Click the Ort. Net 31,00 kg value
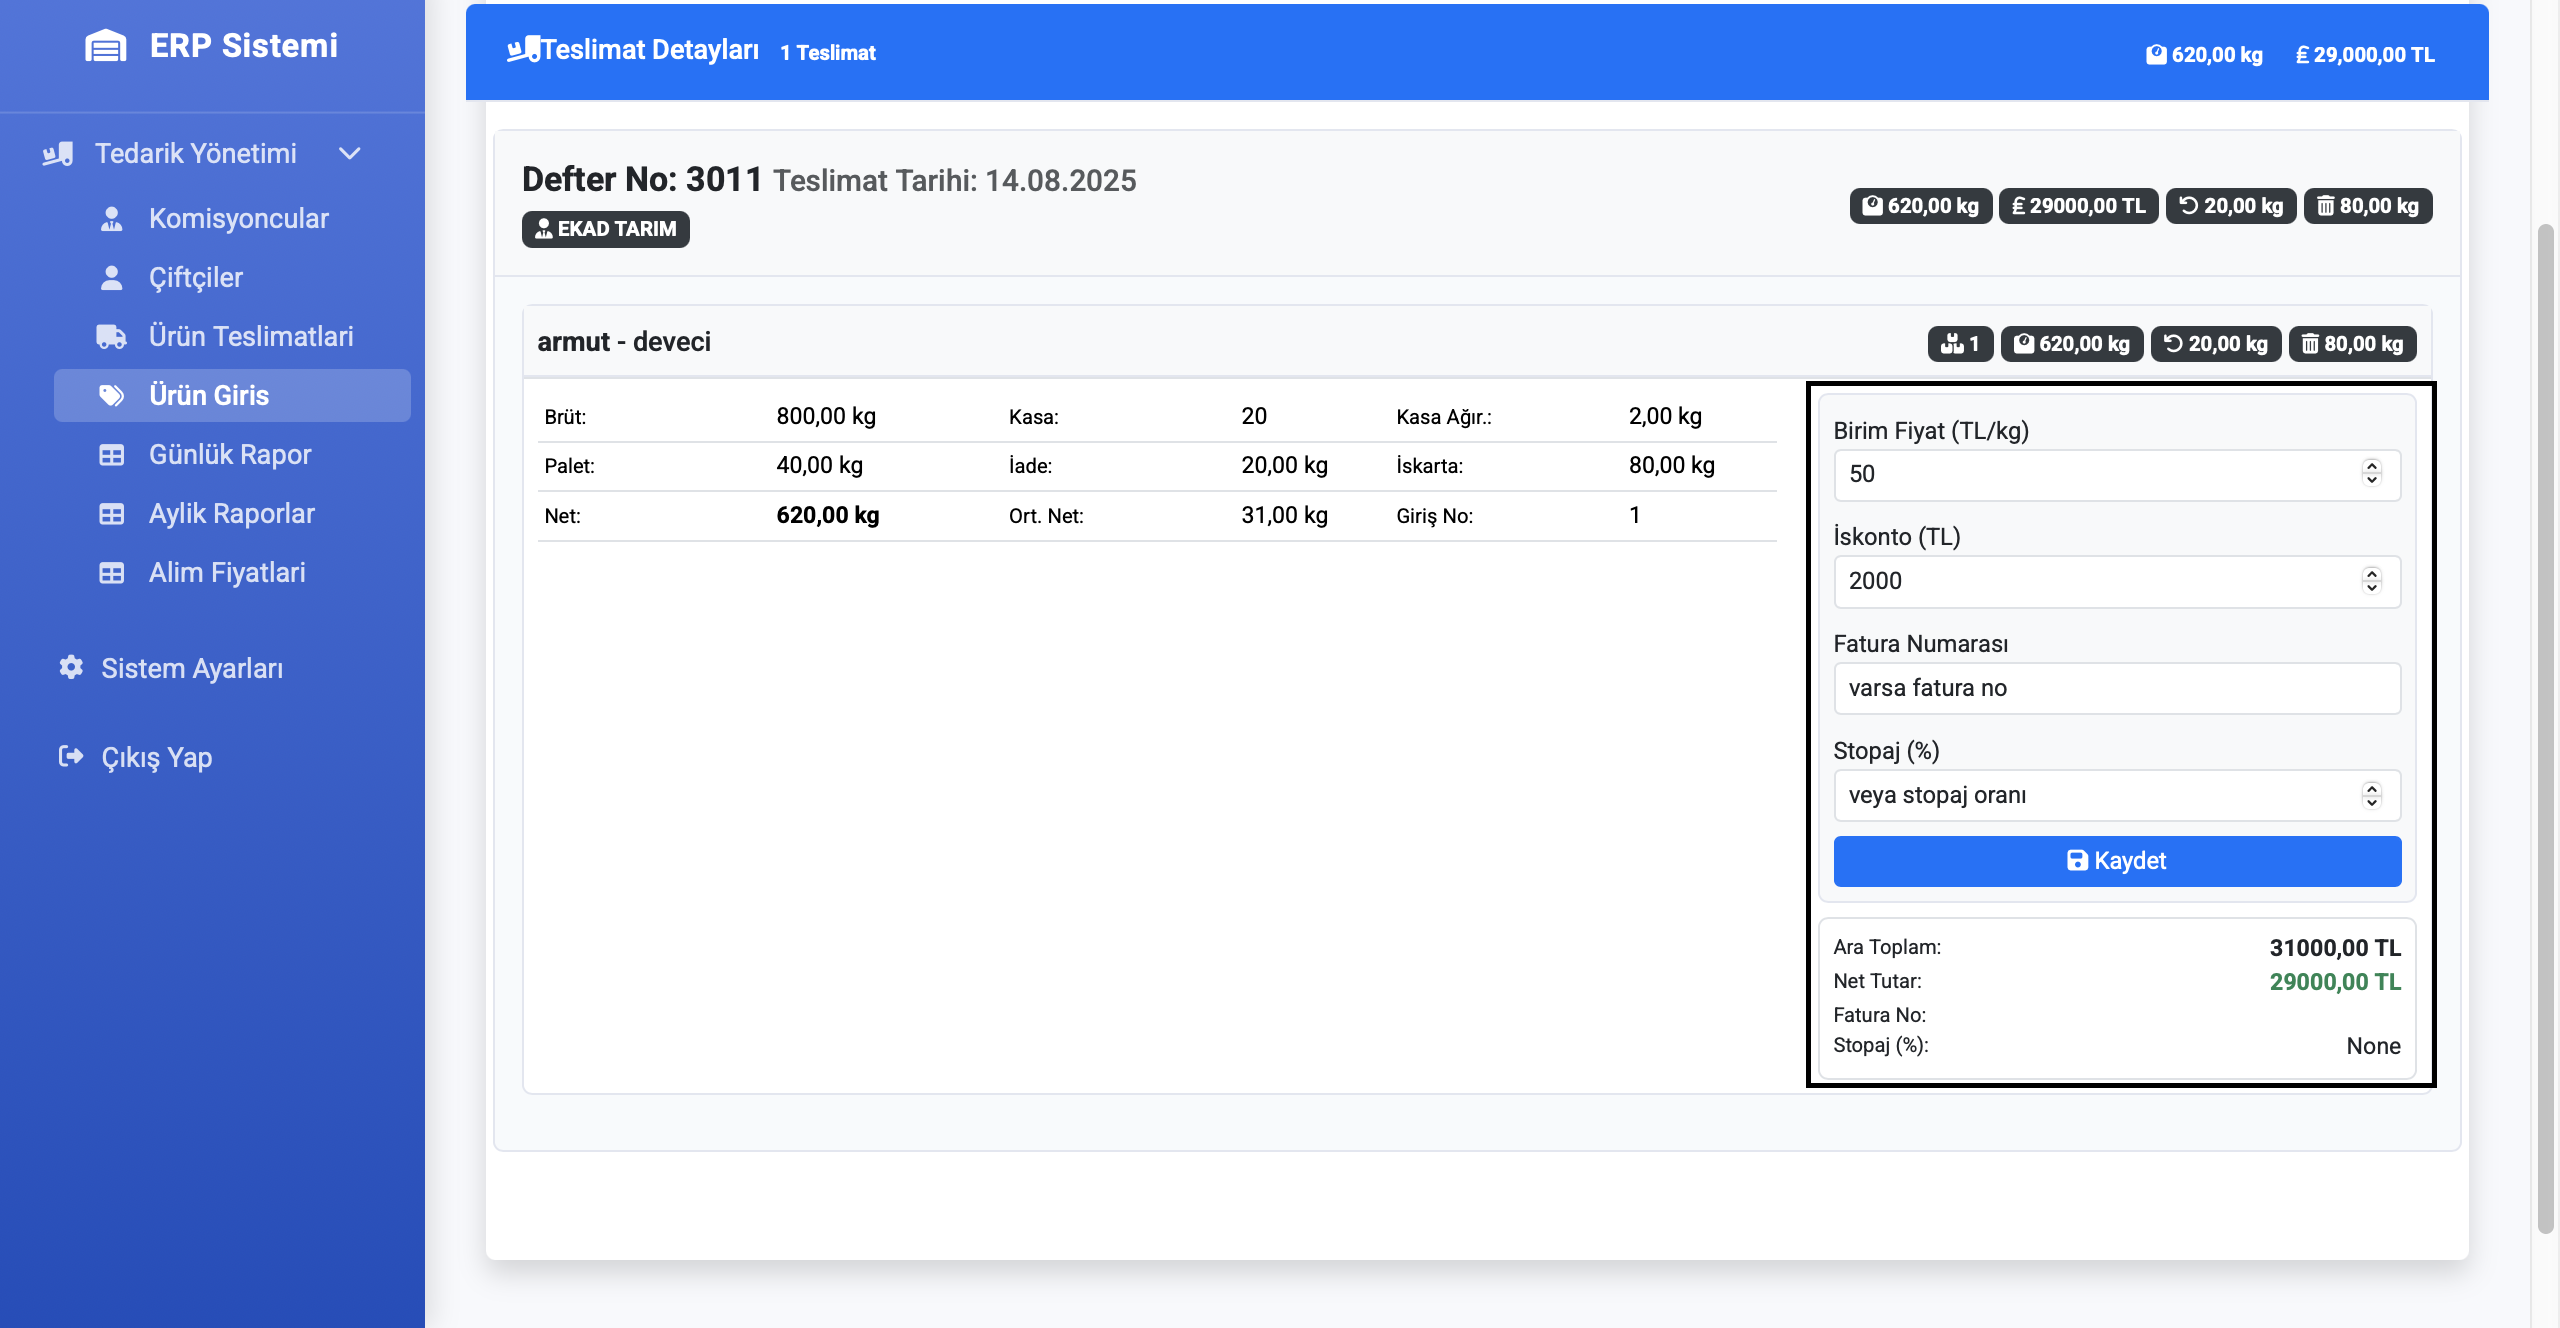This screenshot has width=2560, height=1328. (1284, 516)
